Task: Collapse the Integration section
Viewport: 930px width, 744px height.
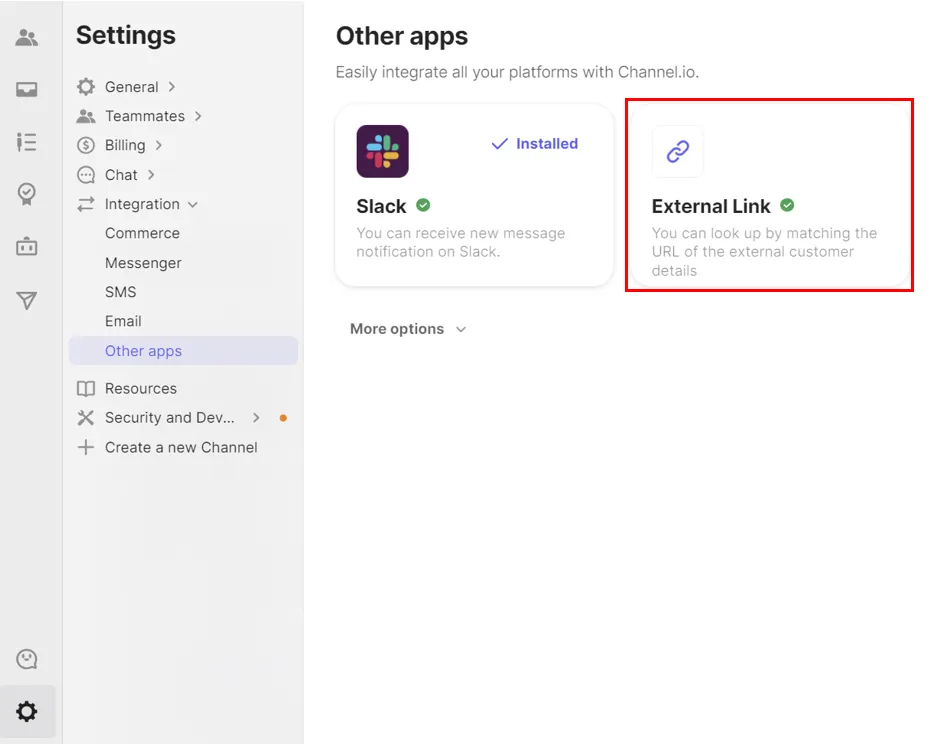Action: 142,204
